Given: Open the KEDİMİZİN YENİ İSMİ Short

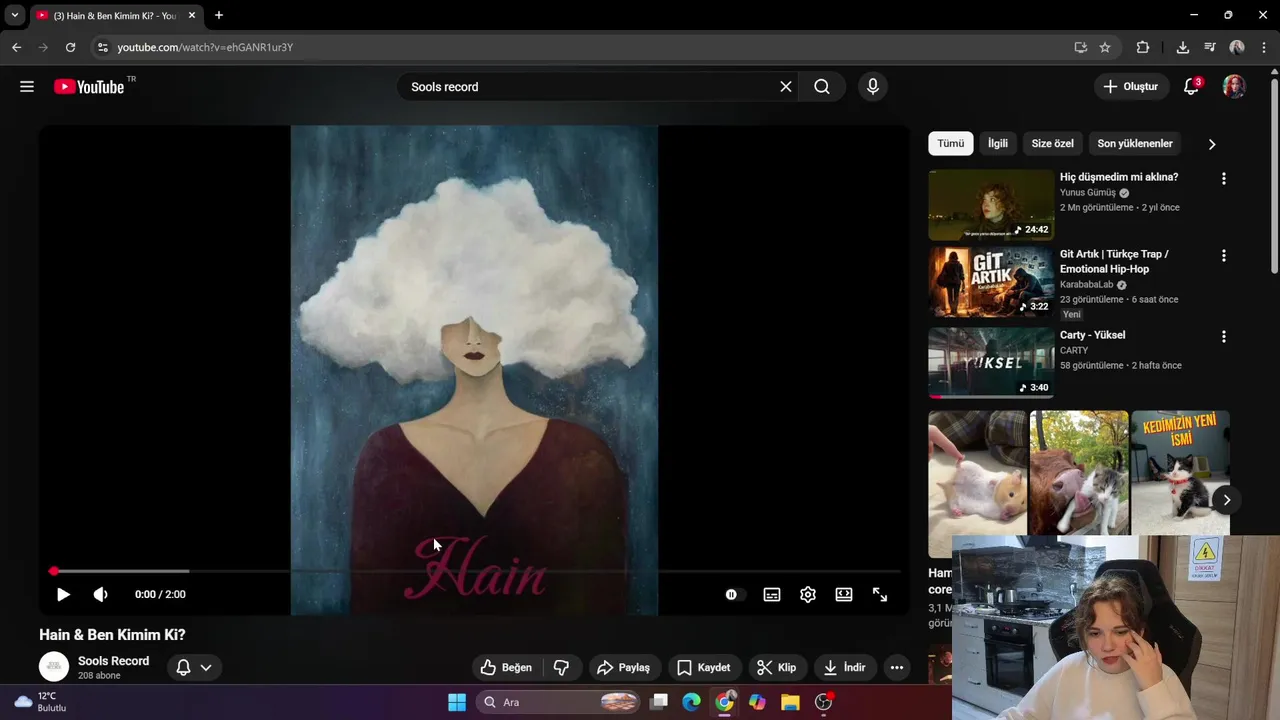Looking at the screenshot, I should point(1181,473).
